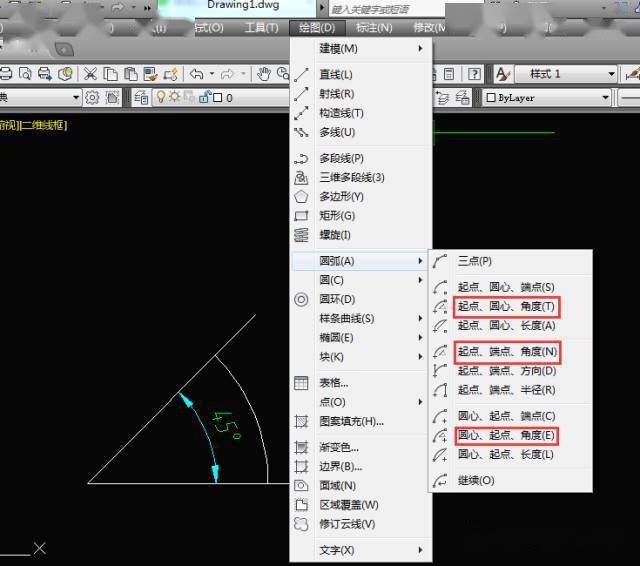This screenshot has width=640, height=566.
Task: Click the keyword search input field
Action: coord(386,9)
